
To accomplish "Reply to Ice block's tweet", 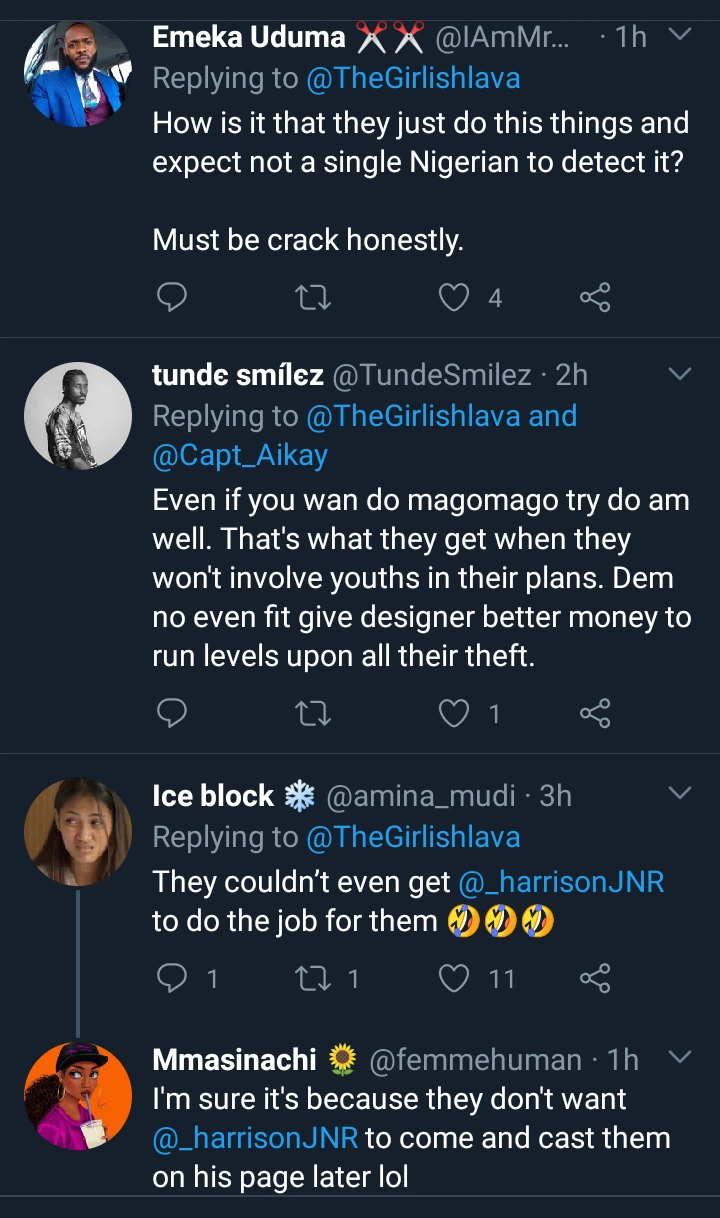I will pyautogui.click(x=173, y=977).
